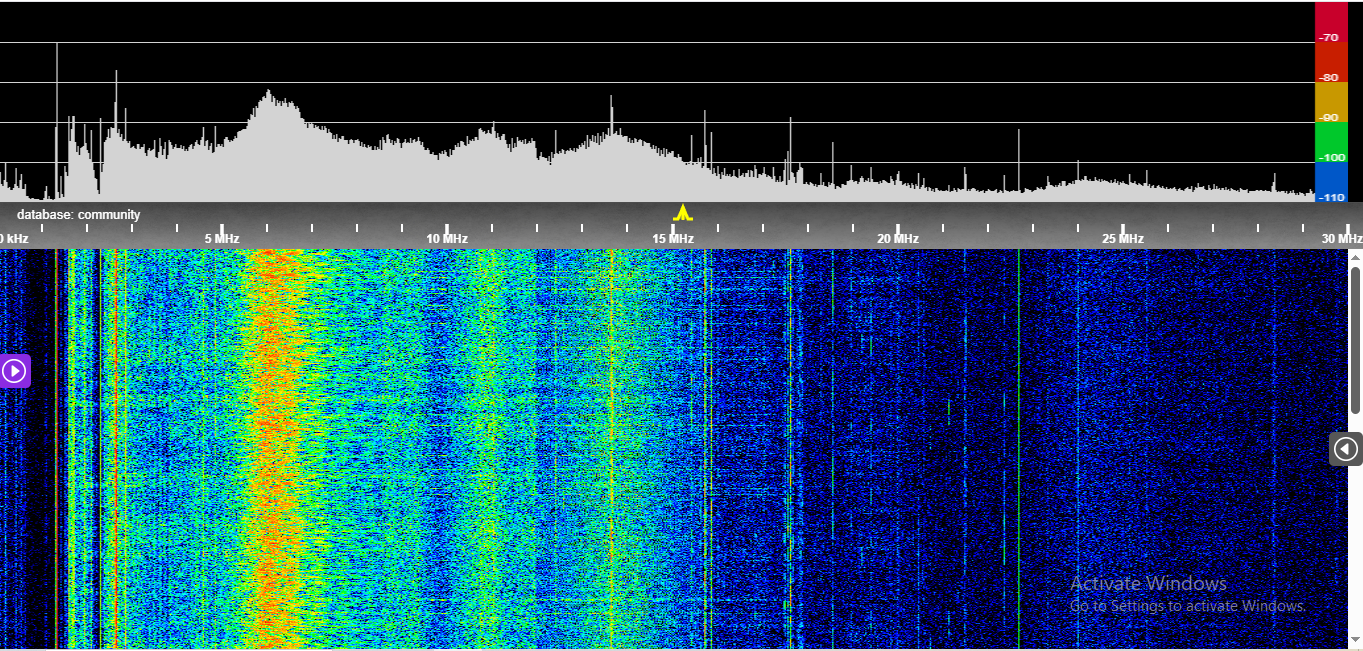Click the "database: community" label
This screenshot has width=1363, height=651.
[78, 215]
